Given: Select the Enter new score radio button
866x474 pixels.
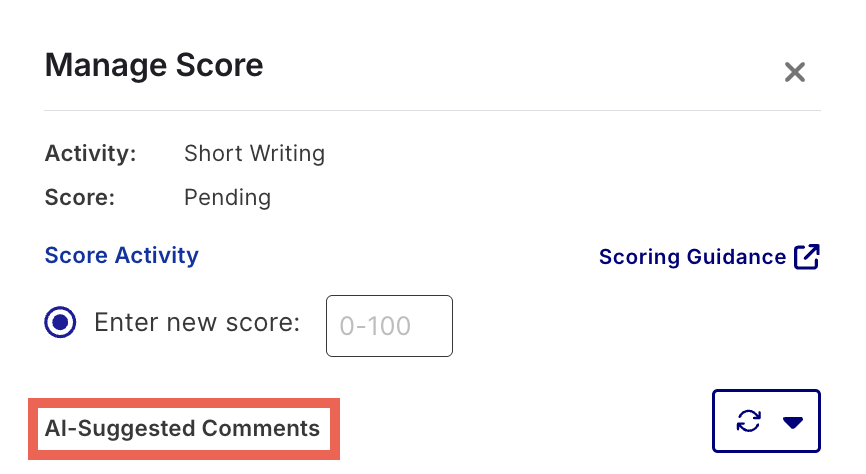Looking at the screenshot, I should pos(61,323).
